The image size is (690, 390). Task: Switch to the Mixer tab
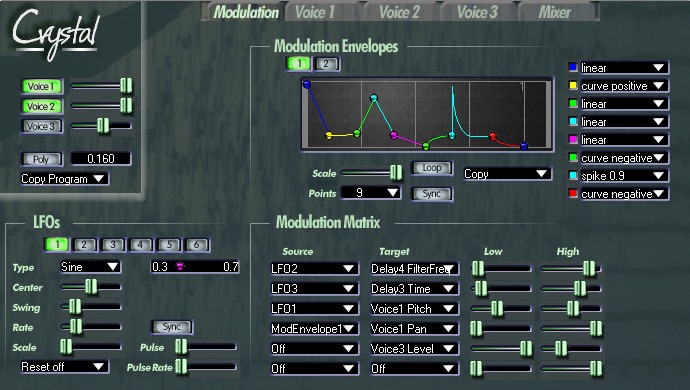555,12
